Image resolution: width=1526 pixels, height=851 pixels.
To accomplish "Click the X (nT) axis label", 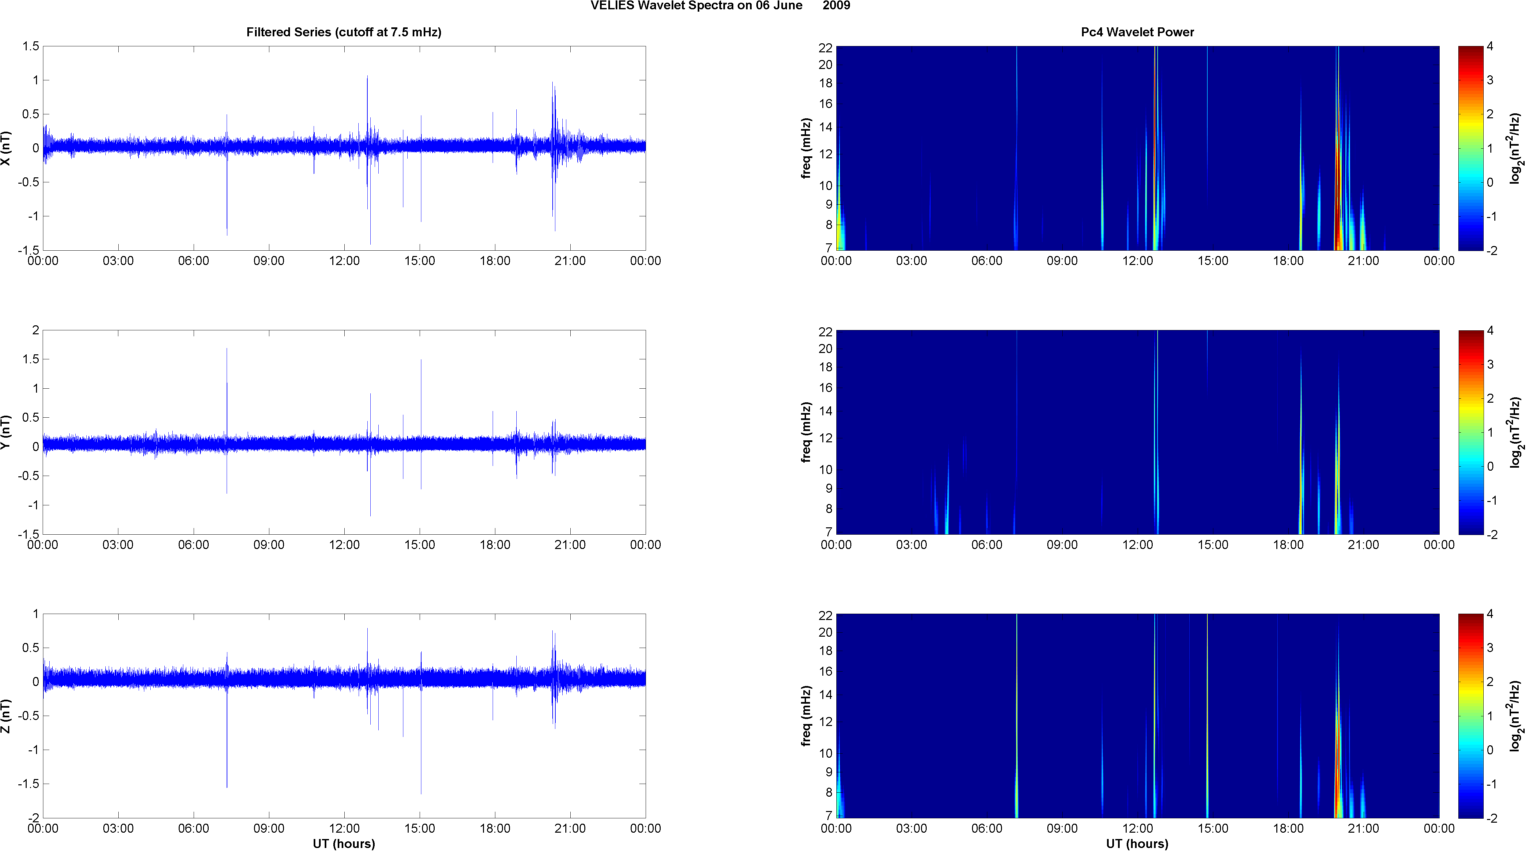I will click(x=7, y=148).
